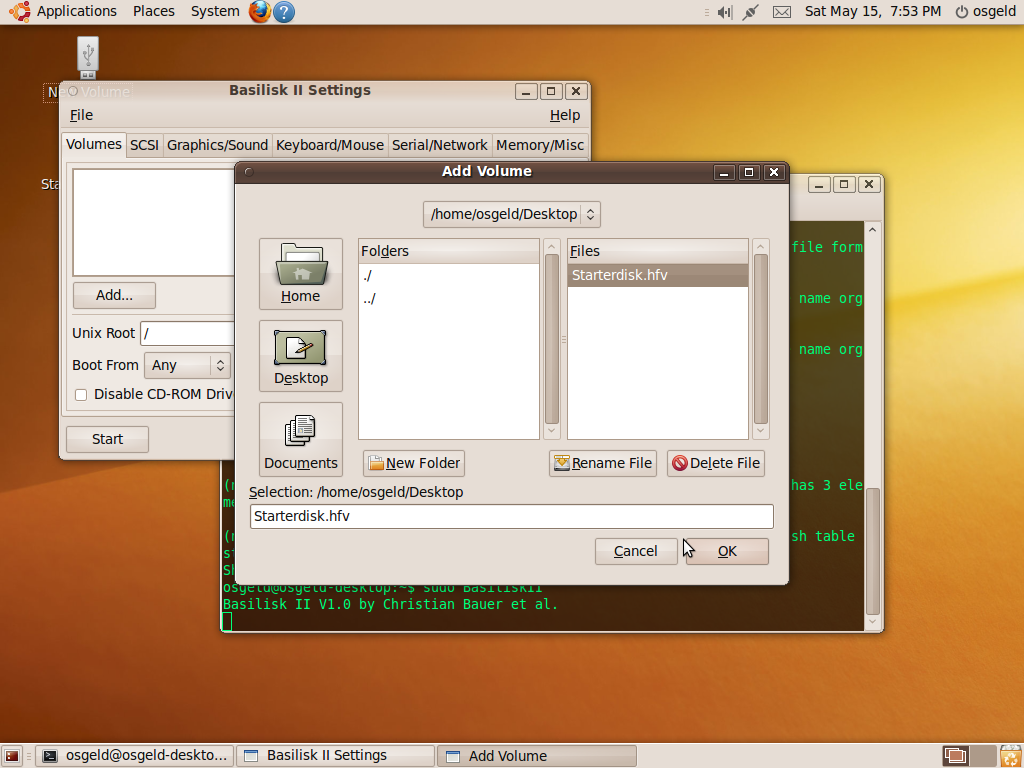Switch workspace using the workspace switcher
Screen dimensions: 1024x768
[953, 756]
